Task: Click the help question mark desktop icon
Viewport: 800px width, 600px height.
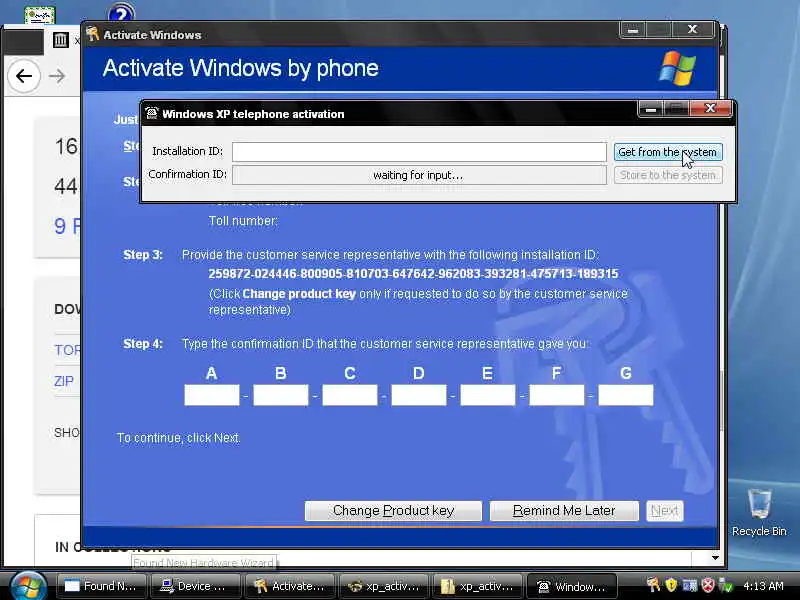Action: pyautogui.click(x=121, y=12)
